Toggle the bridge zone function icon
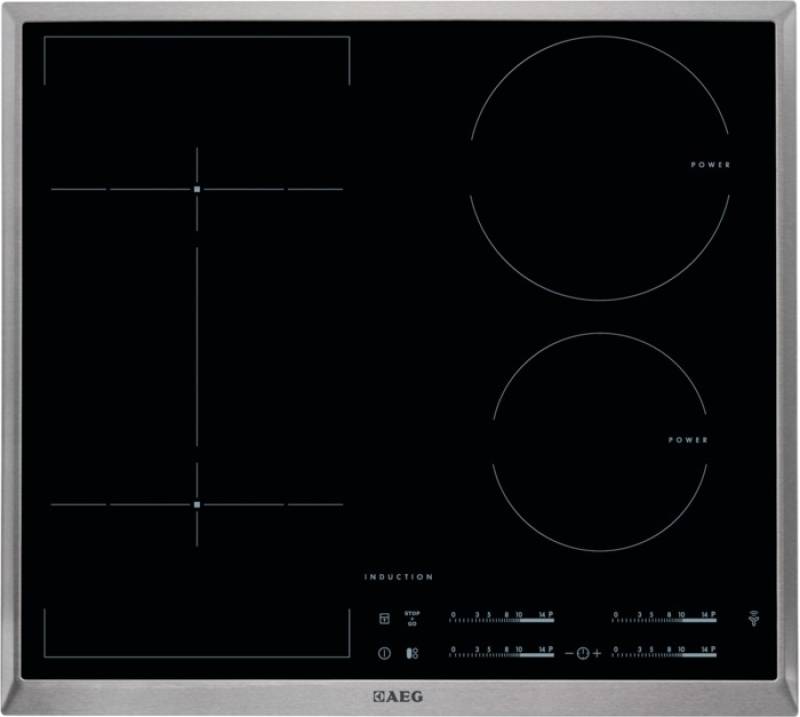Image resolution: width=800 pixels, height=717 pixels. coord(412,653)
